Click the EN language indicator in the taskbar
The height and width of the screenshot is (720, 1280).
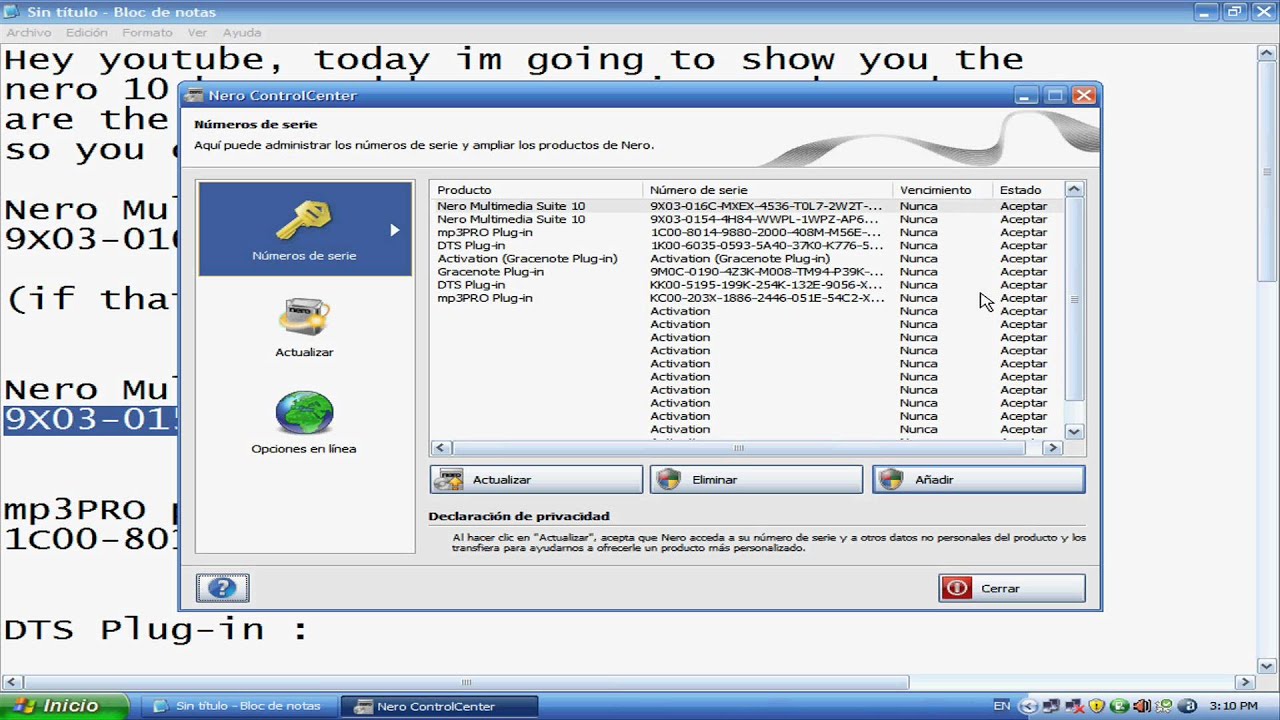1001,705
